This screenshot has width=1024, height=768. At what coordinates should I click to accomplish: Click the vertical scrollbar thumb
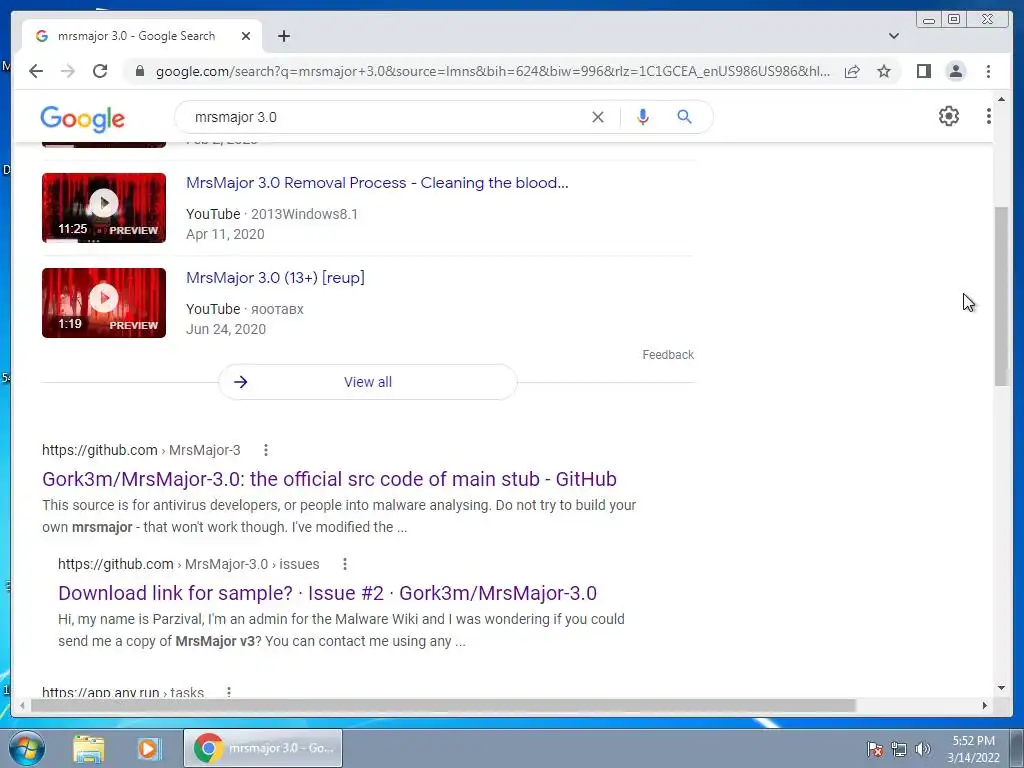1001,295
